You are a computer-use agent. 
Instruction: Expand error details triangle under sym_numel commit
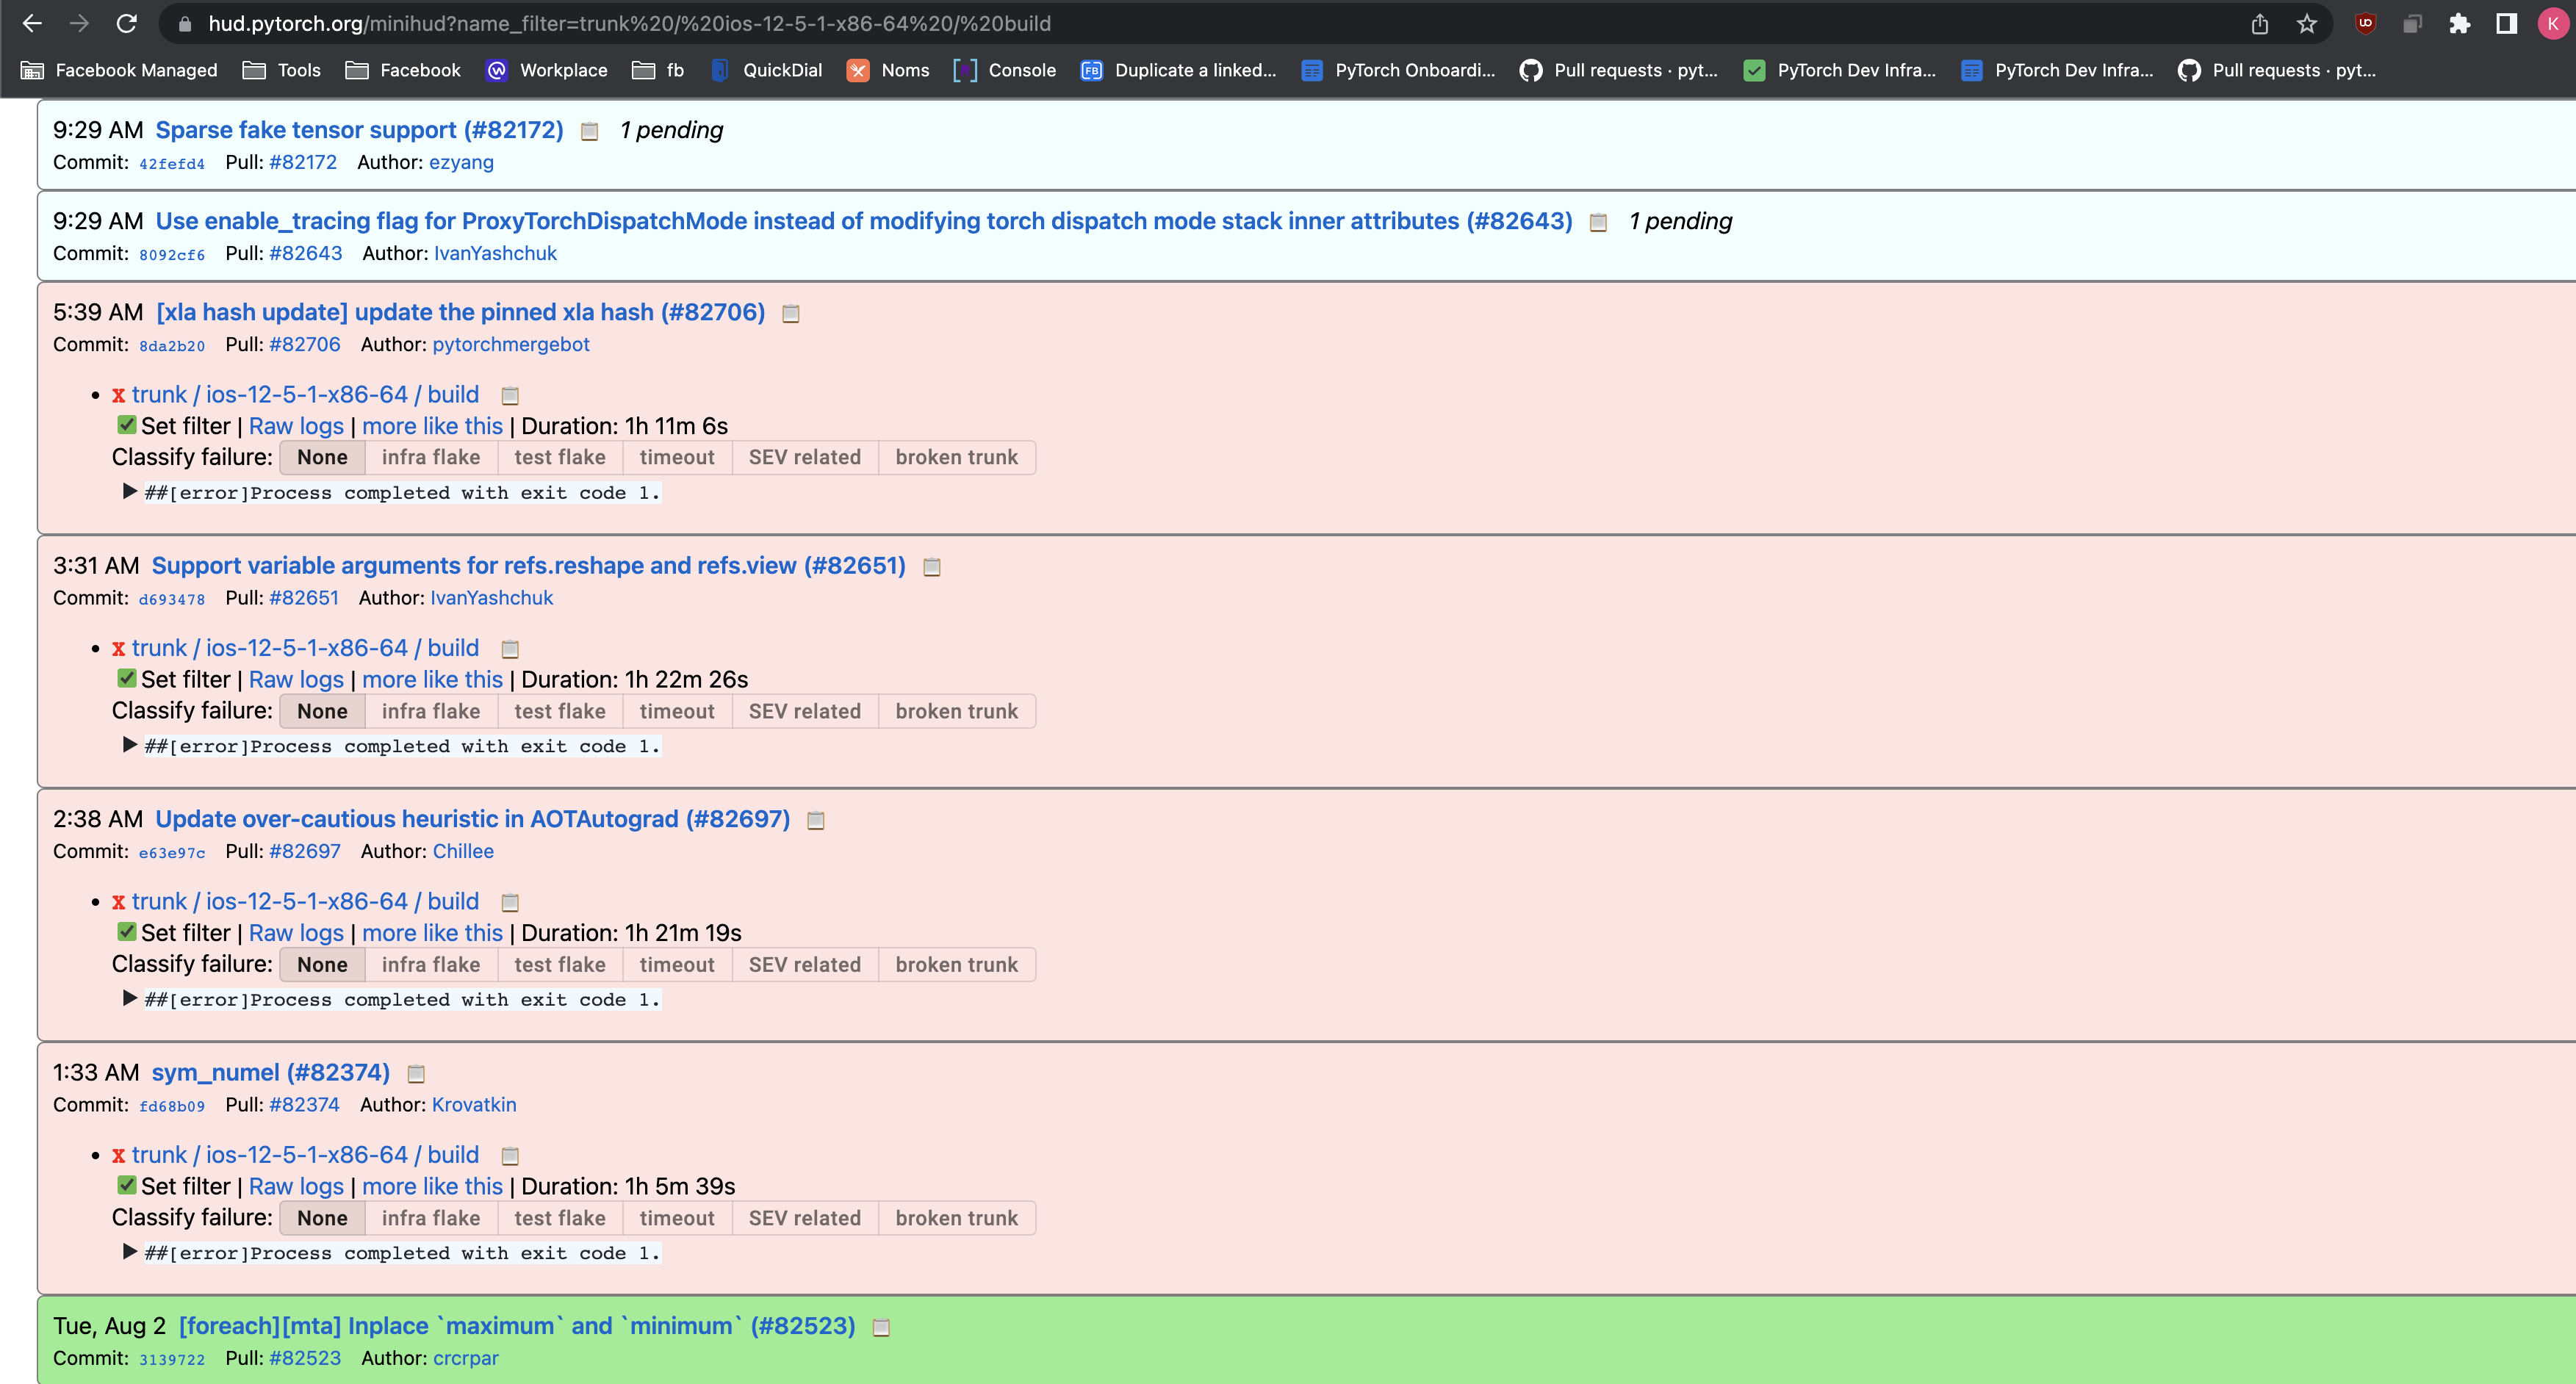pyautogui.click(x=129, y=1251)
